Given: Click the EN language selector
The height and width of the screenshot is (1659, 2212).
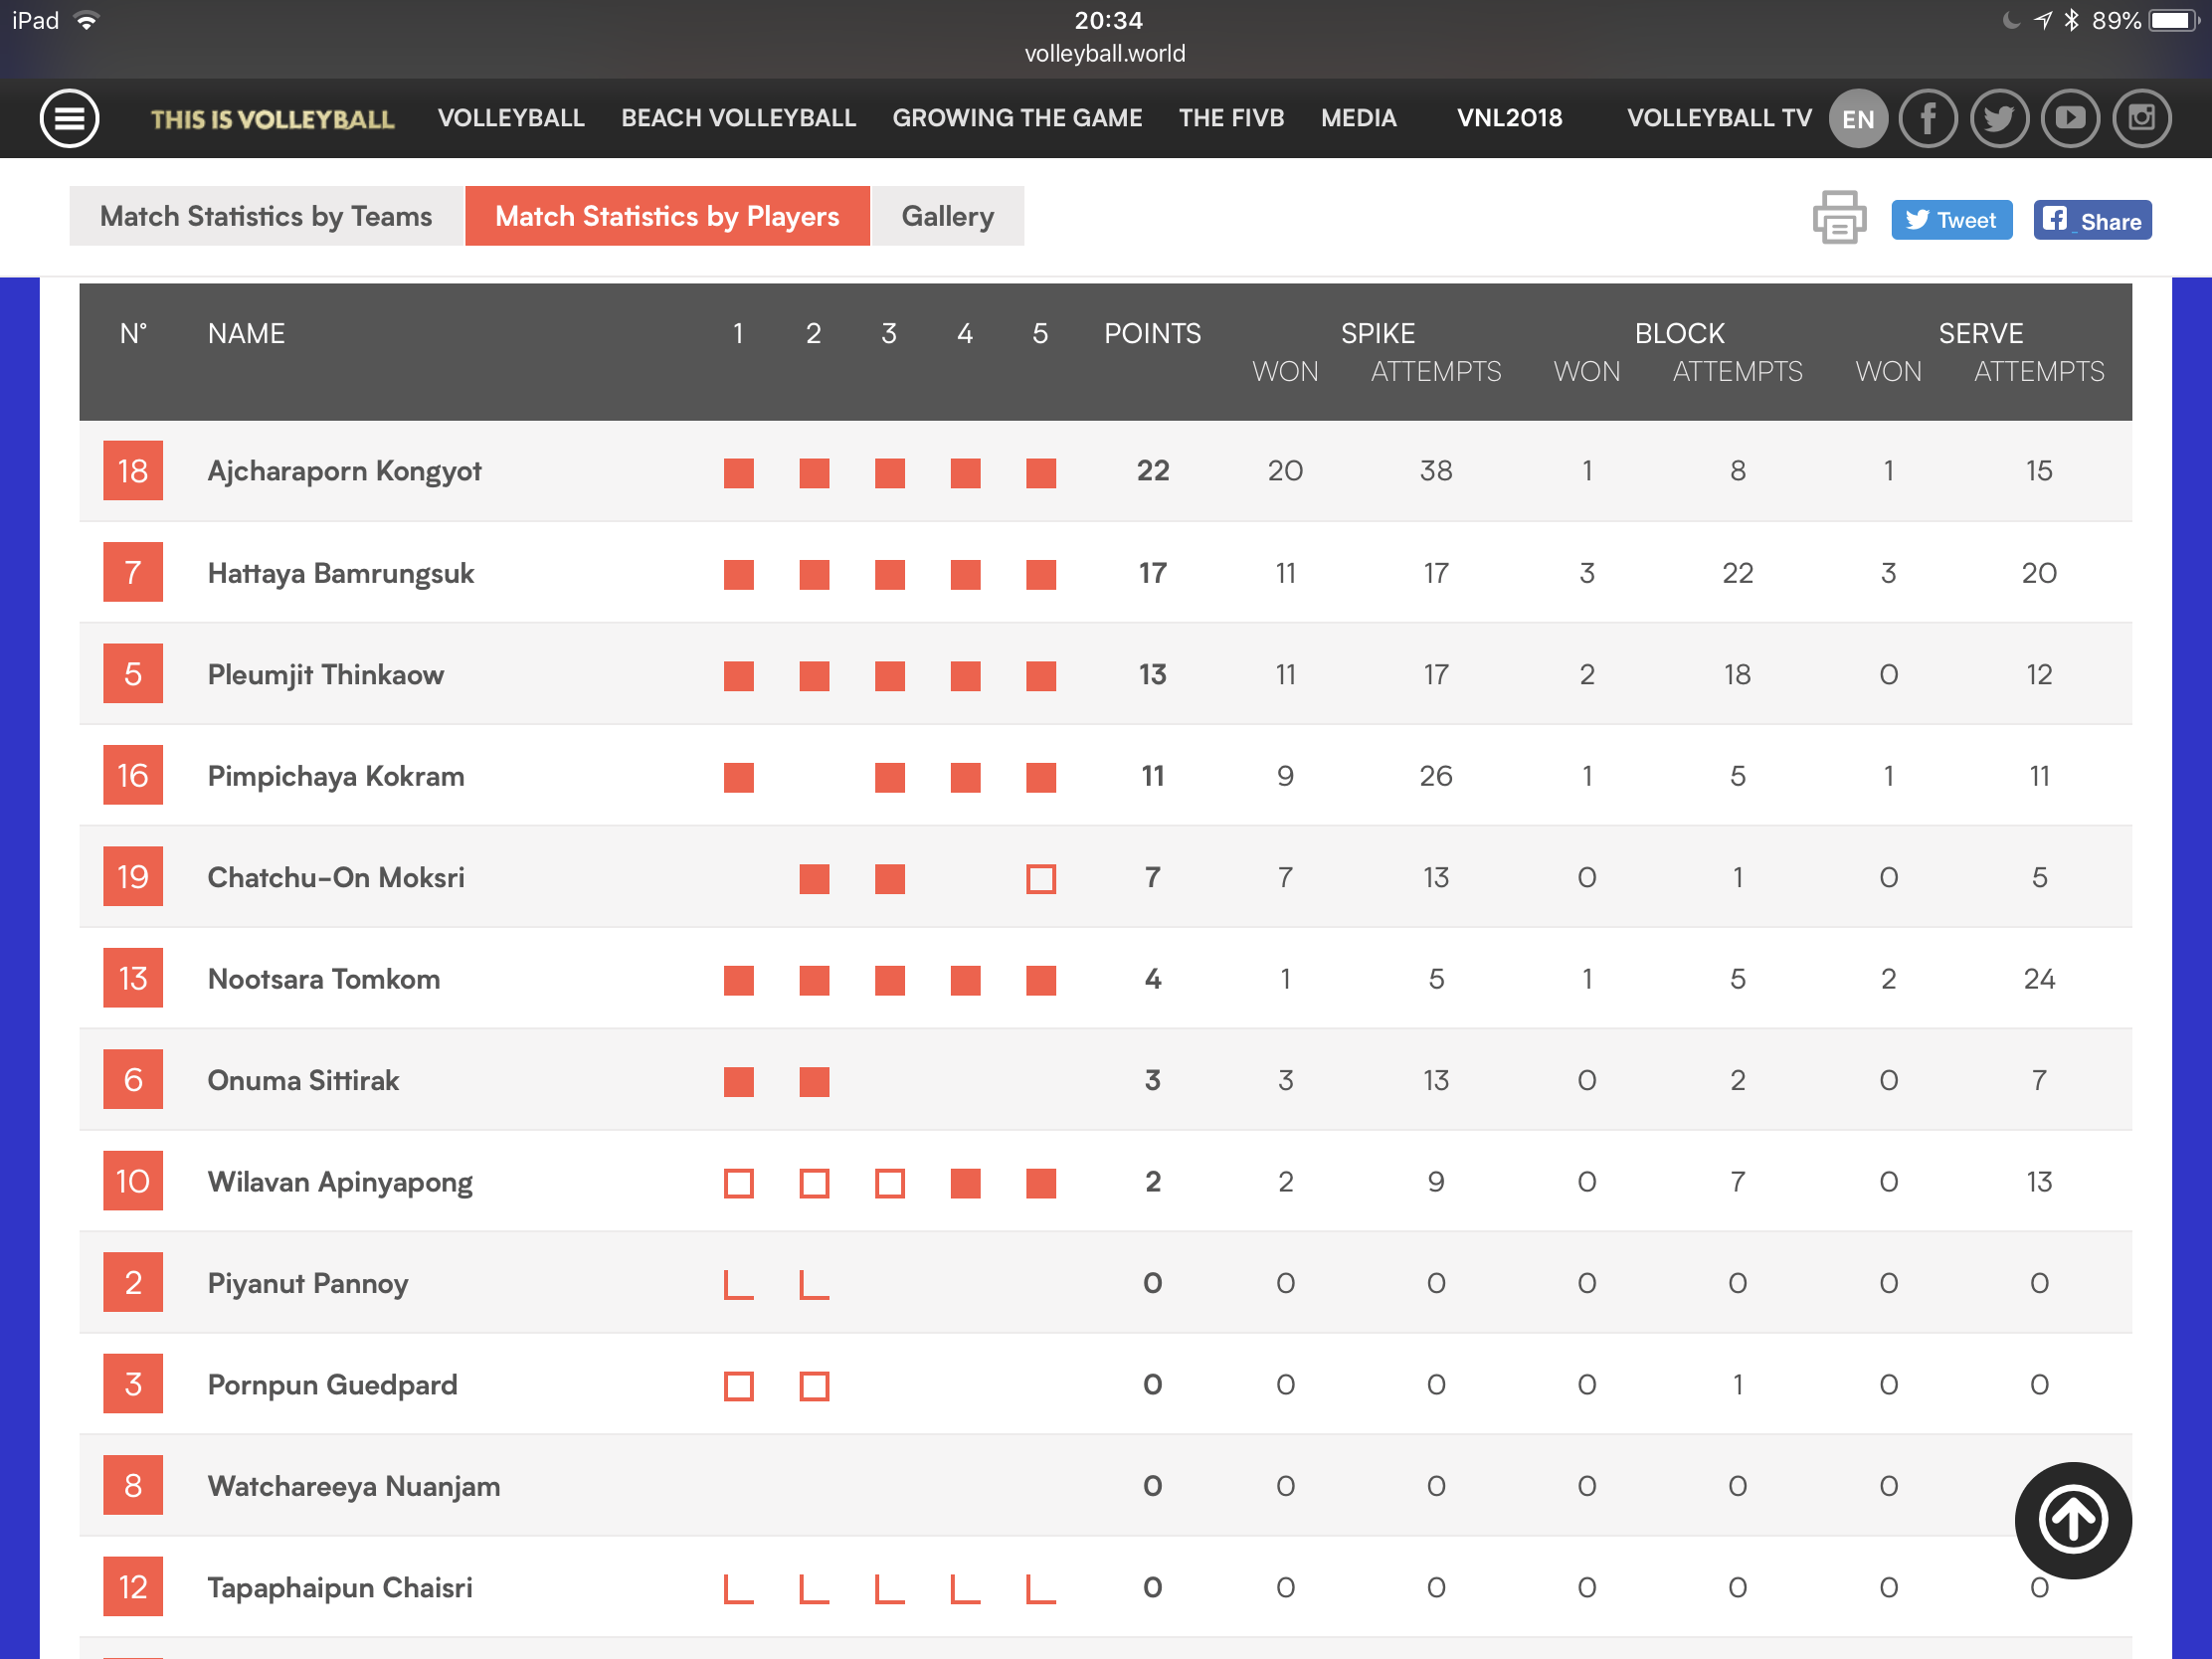Looking at the screenshot, I should (x=1857, y=118).
